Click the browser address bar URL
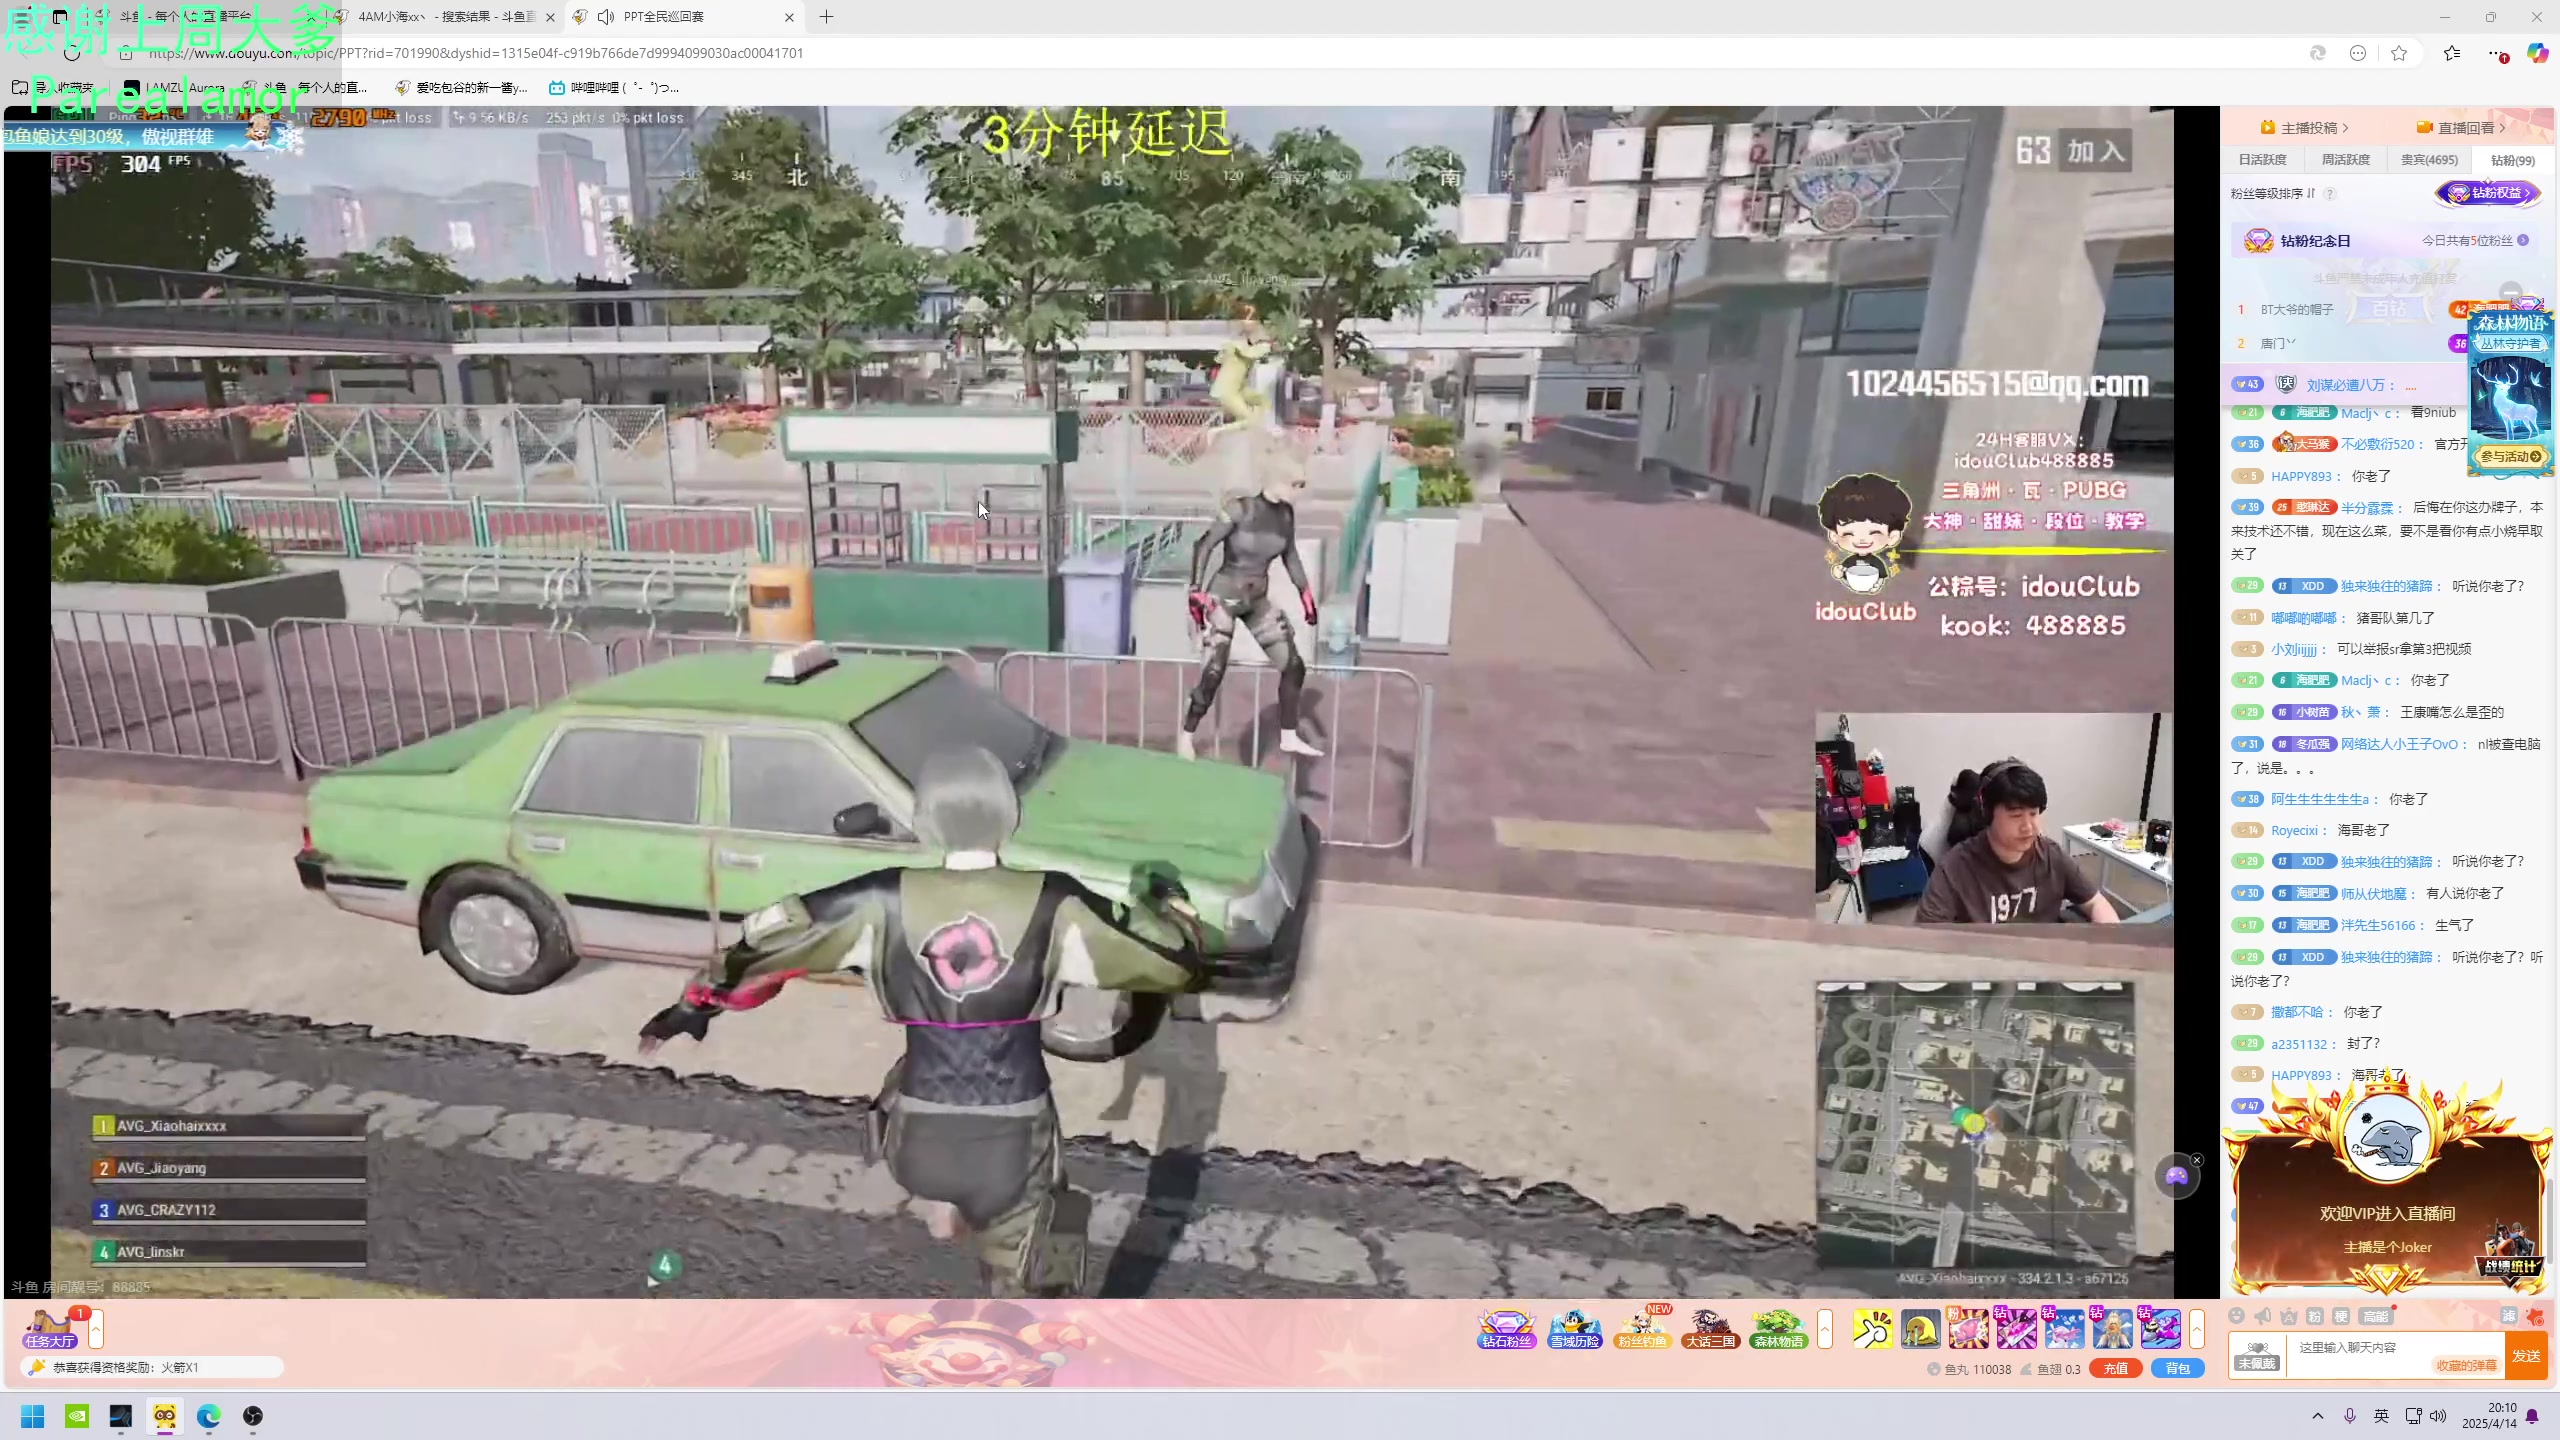This screenshot has width=2560, height=1440. pyautogui.click(x=476, y=53)
